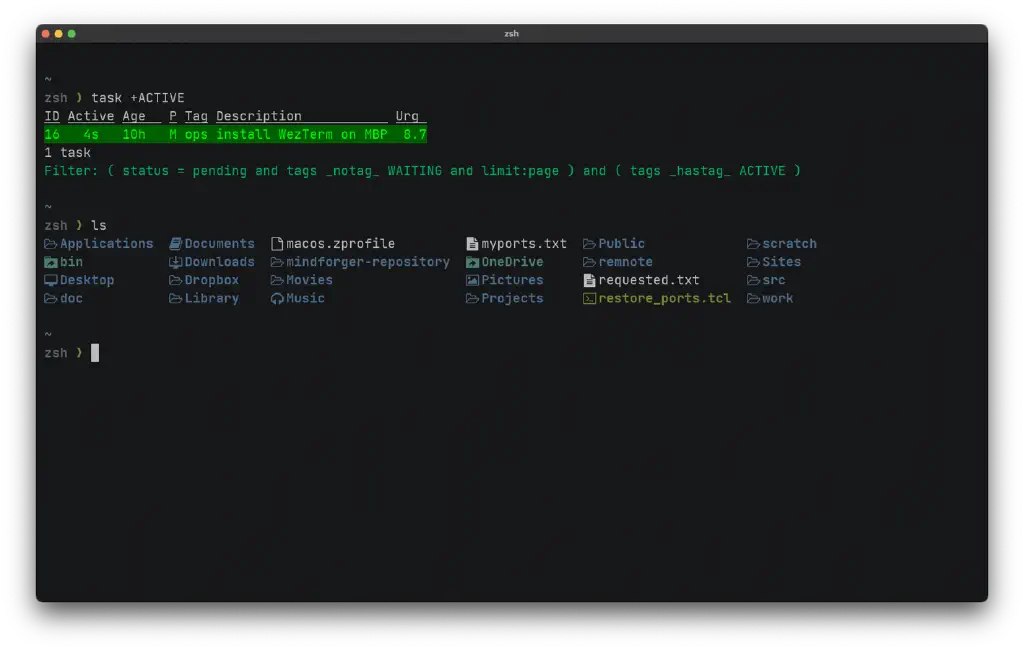Click the icon beside bin
1024x650 pixels.
[50, 262]
